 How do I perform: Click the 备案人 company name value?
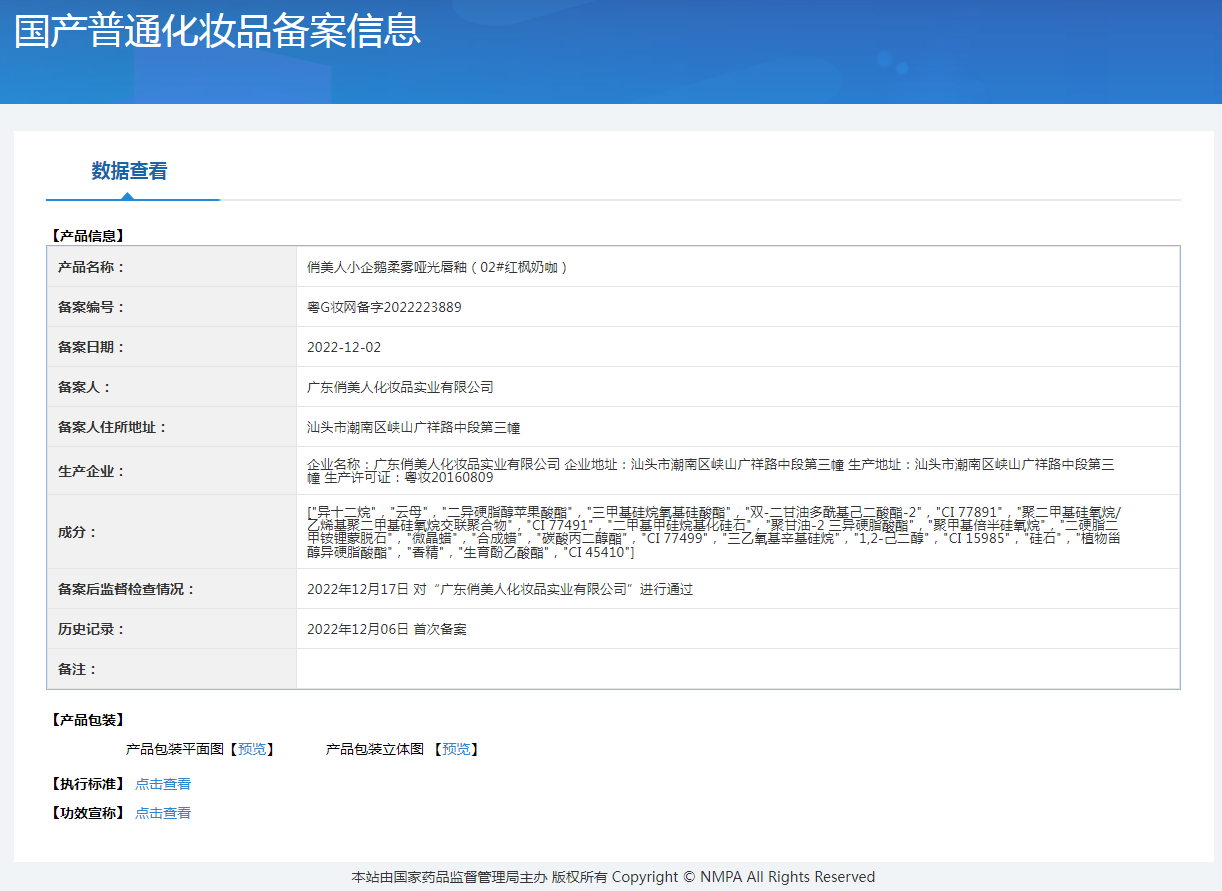coord(400,387)
